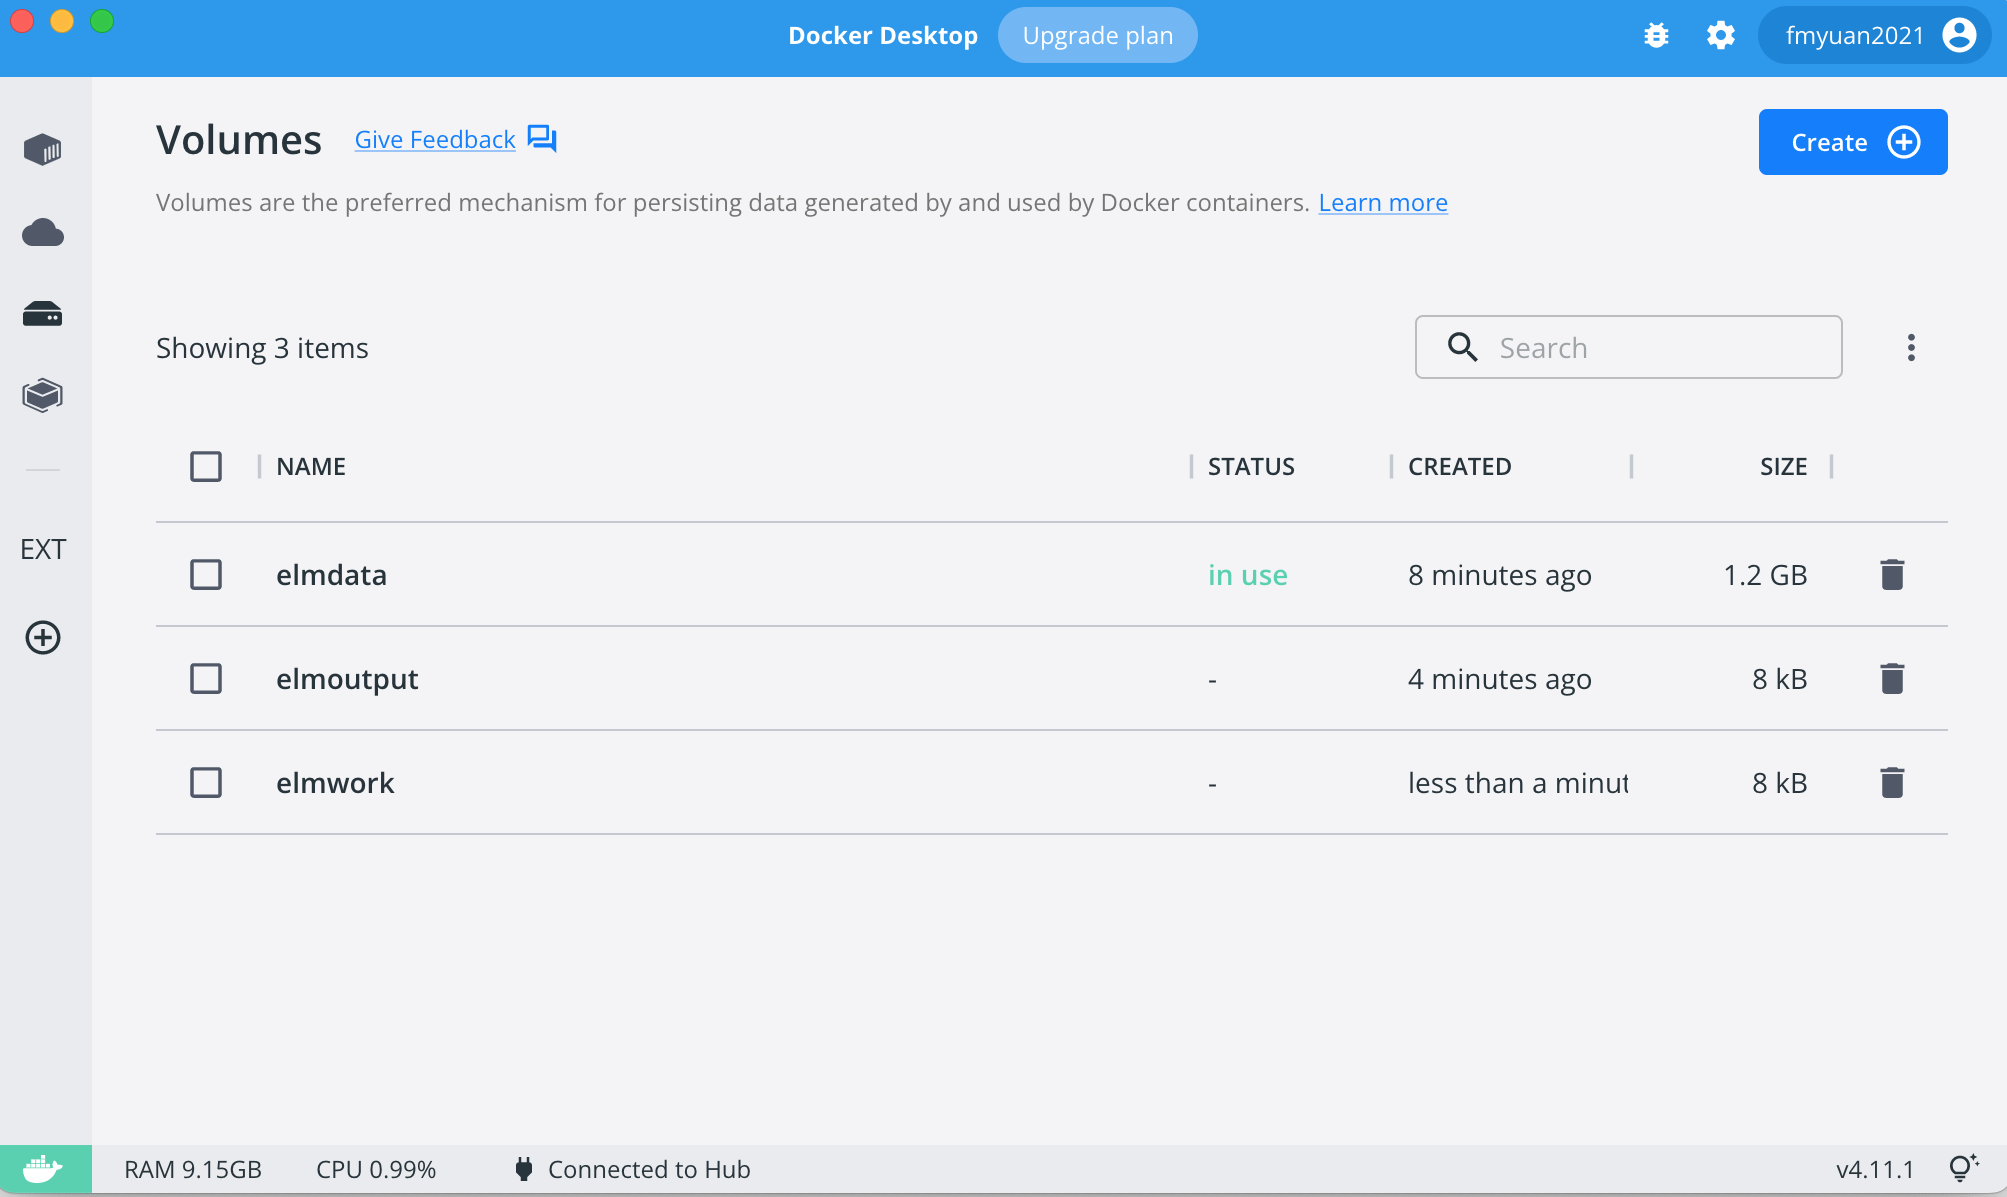Click the Create volume button

pos(1852,142)
